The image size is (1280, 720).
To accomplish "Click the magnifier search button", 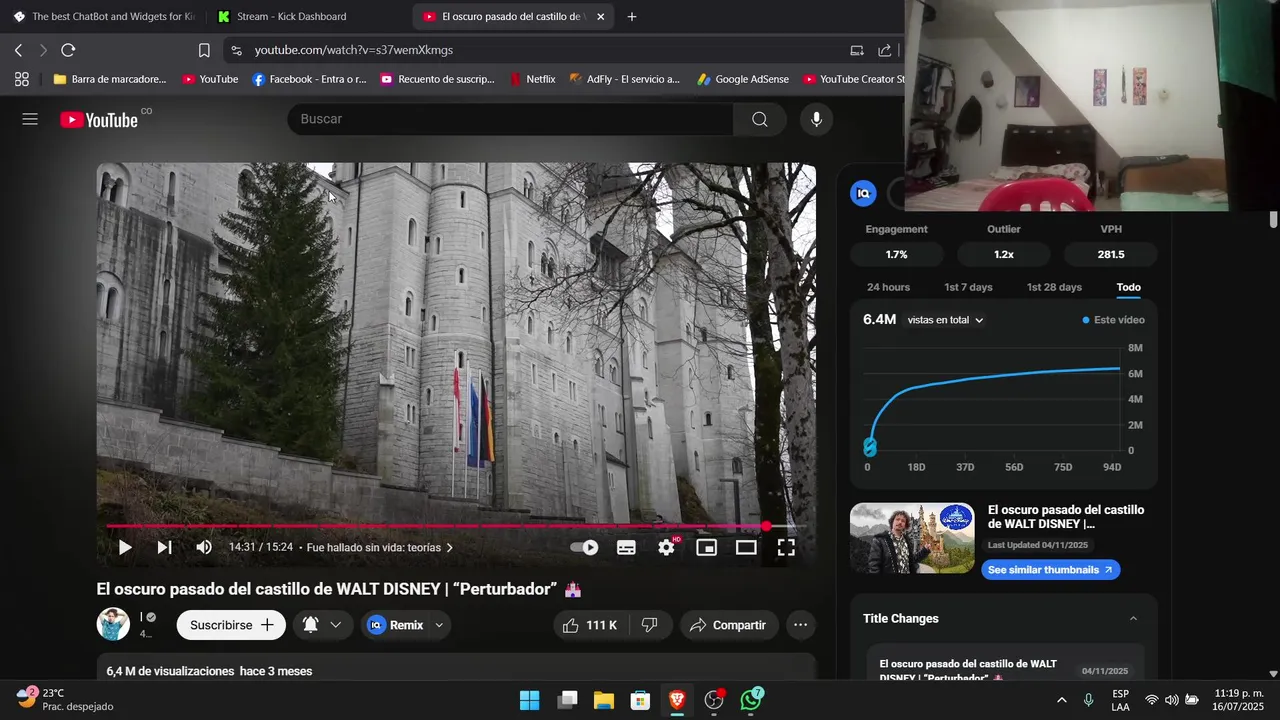I will (760, 119).
